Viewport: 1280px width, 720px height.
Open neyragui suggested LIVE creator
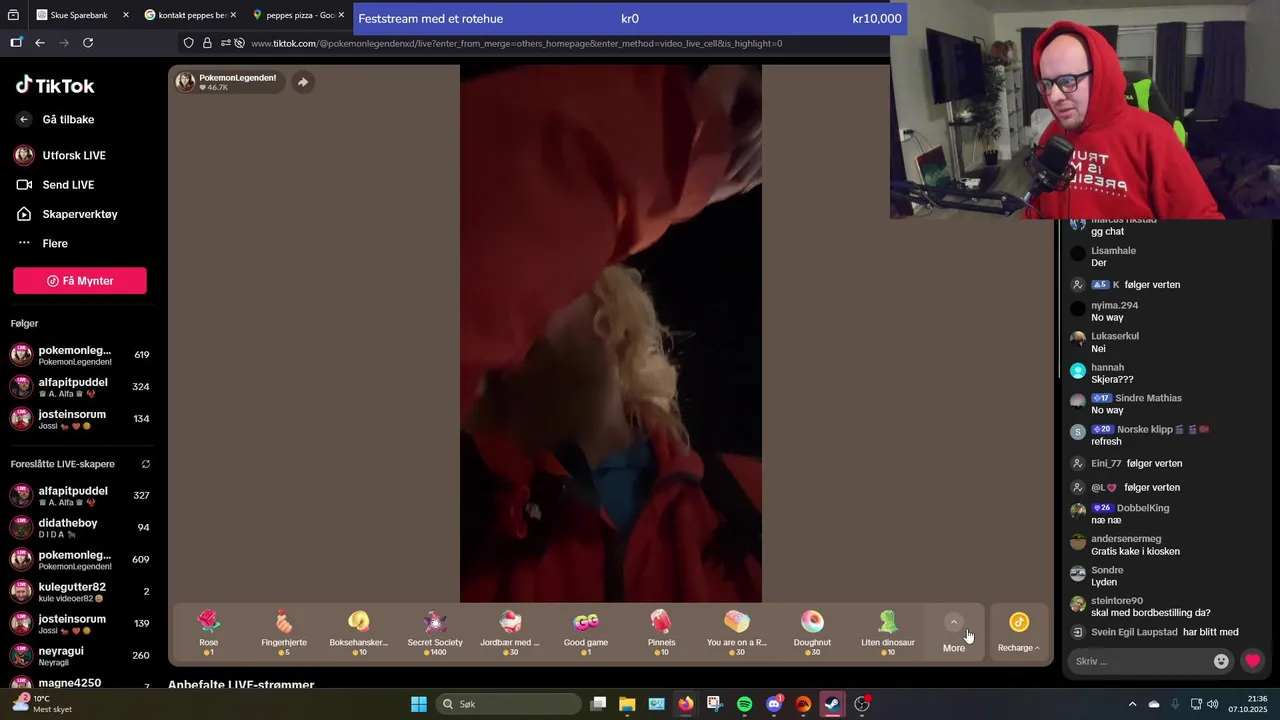[x=80, y=655]
